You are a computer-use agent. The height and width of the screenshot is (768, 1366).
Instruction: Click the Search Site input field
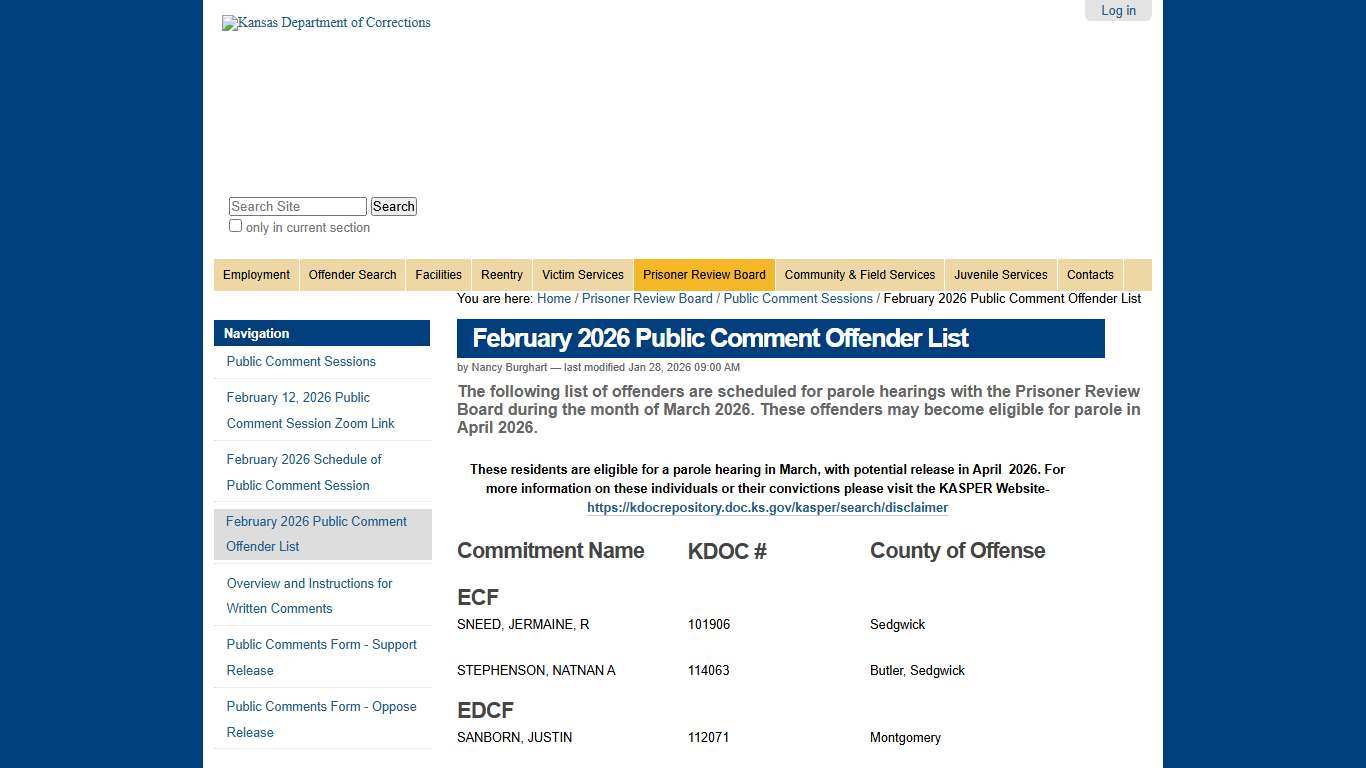[x=296, y=206]
